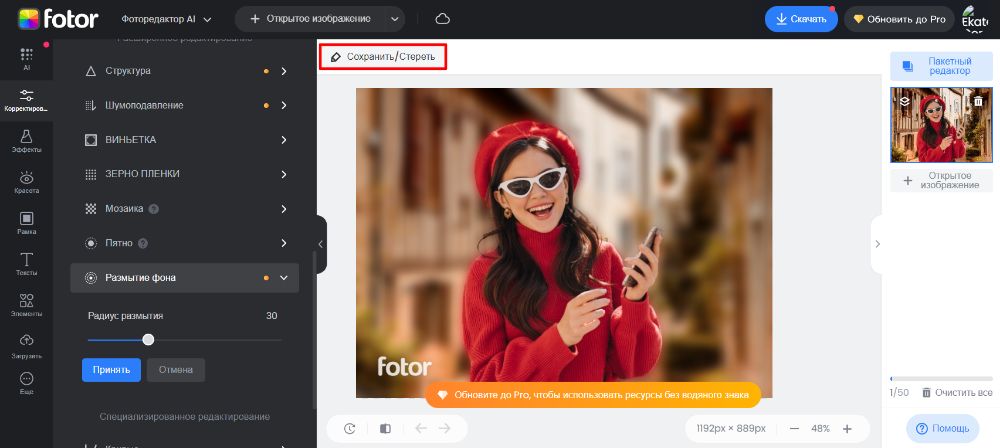The width and height of the screenshot is (1000, 448).
Task: Open the Красота sidebar tab
Action: point(26,183)
